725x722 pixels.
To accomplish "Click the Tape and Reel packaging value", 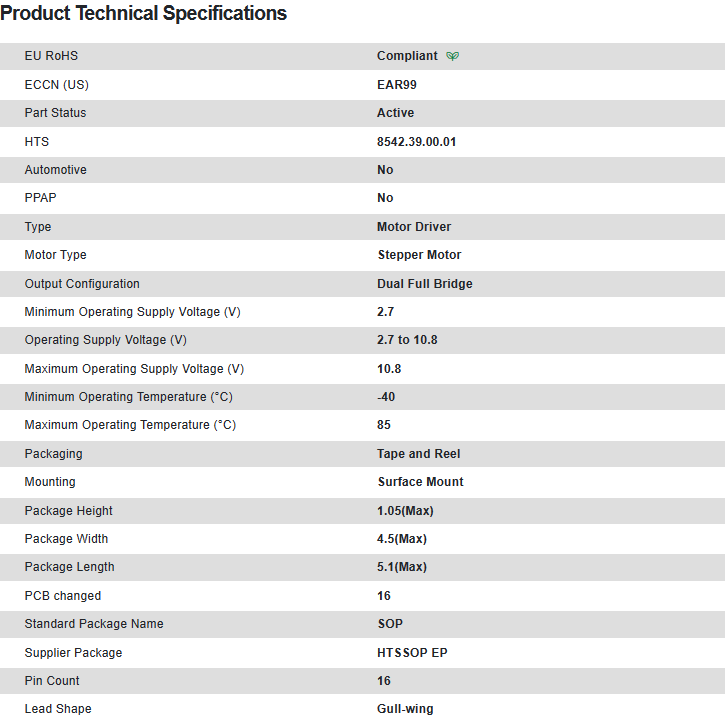I will [x=418, y=454].
